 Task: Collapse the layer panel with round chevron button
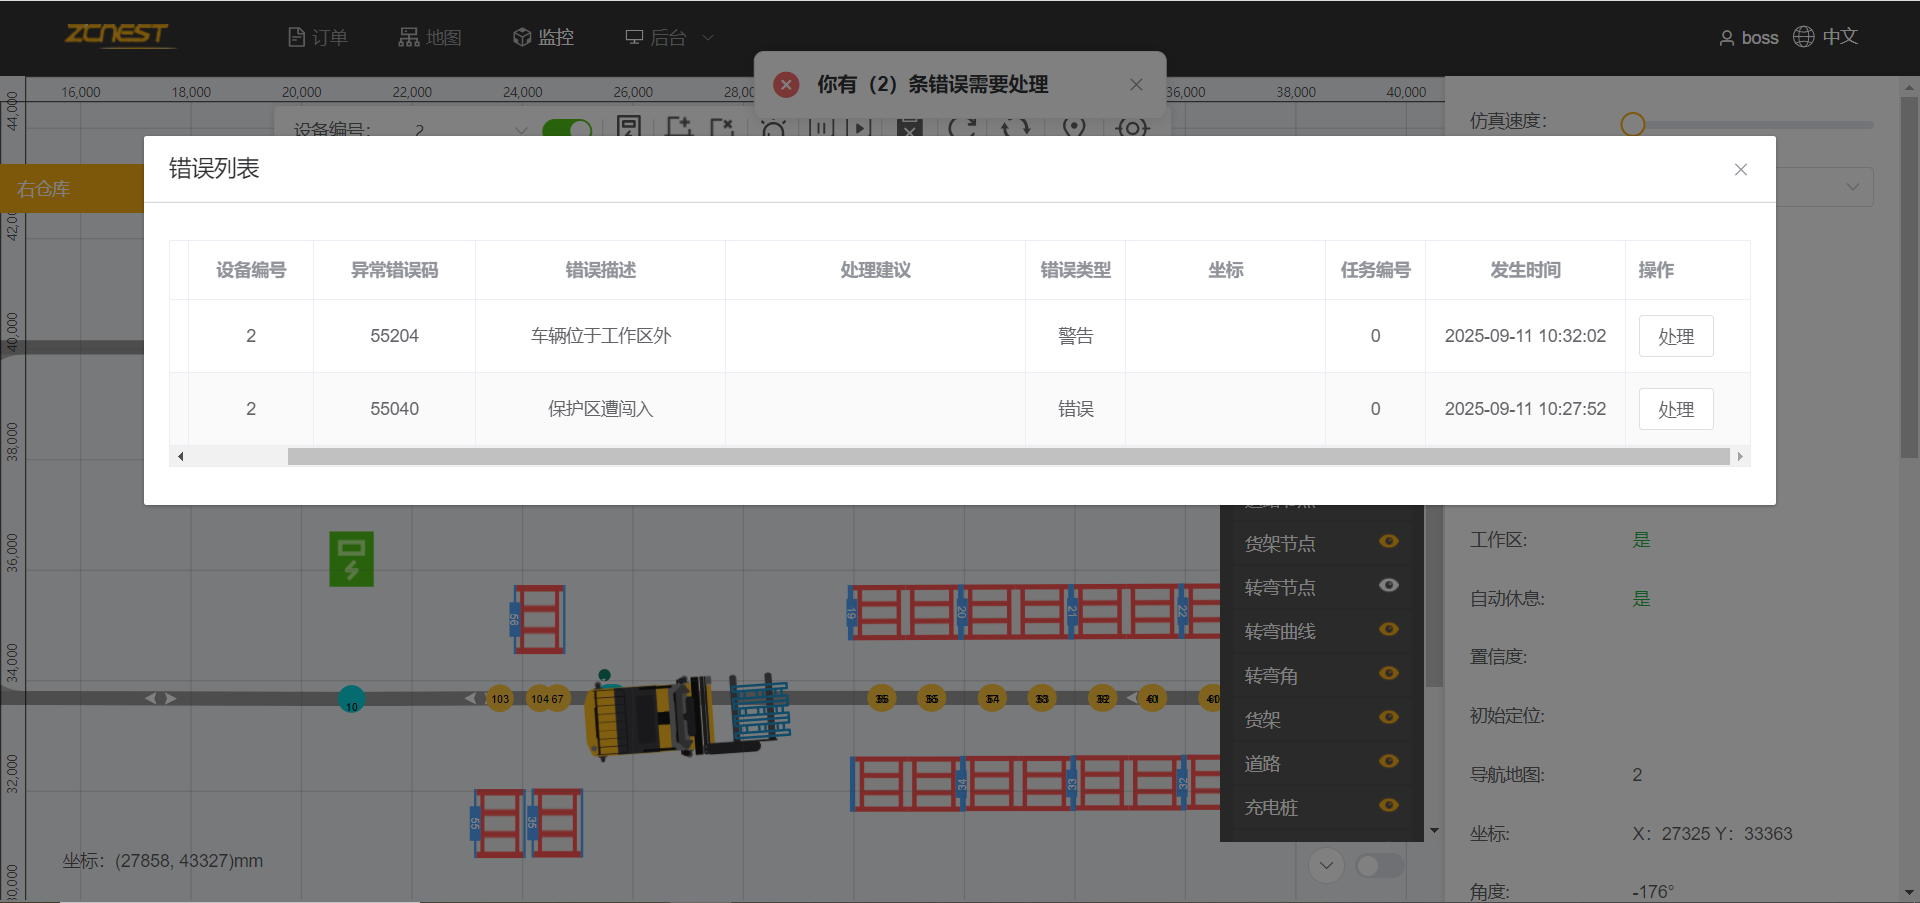[x=1326, y=865]
